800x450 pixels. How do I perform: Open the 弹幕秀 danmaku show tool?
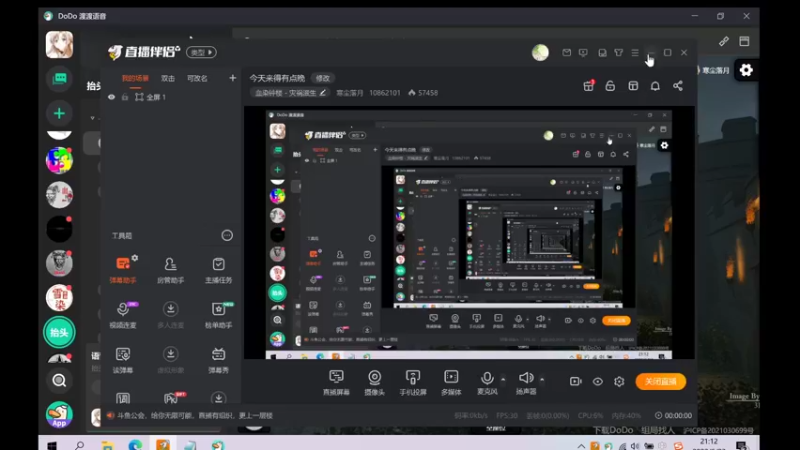[218, 360]
